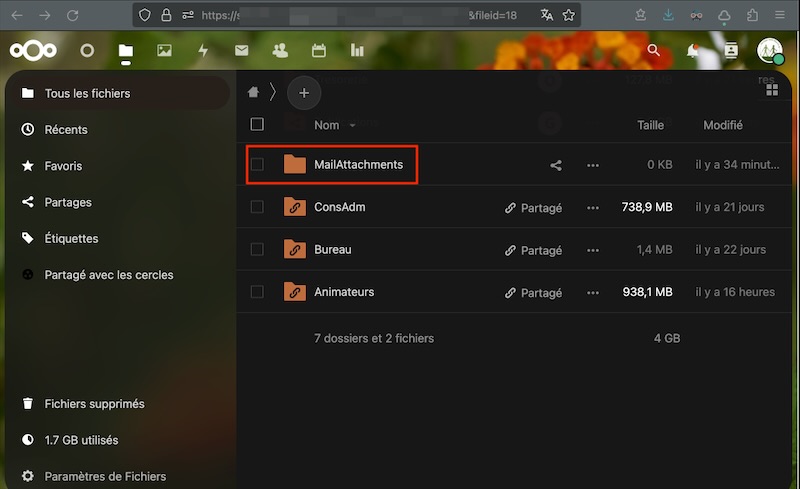This screenshot has width=800, height=489.
Task: Select Récents in the sidebar
Action: point(66,130)
